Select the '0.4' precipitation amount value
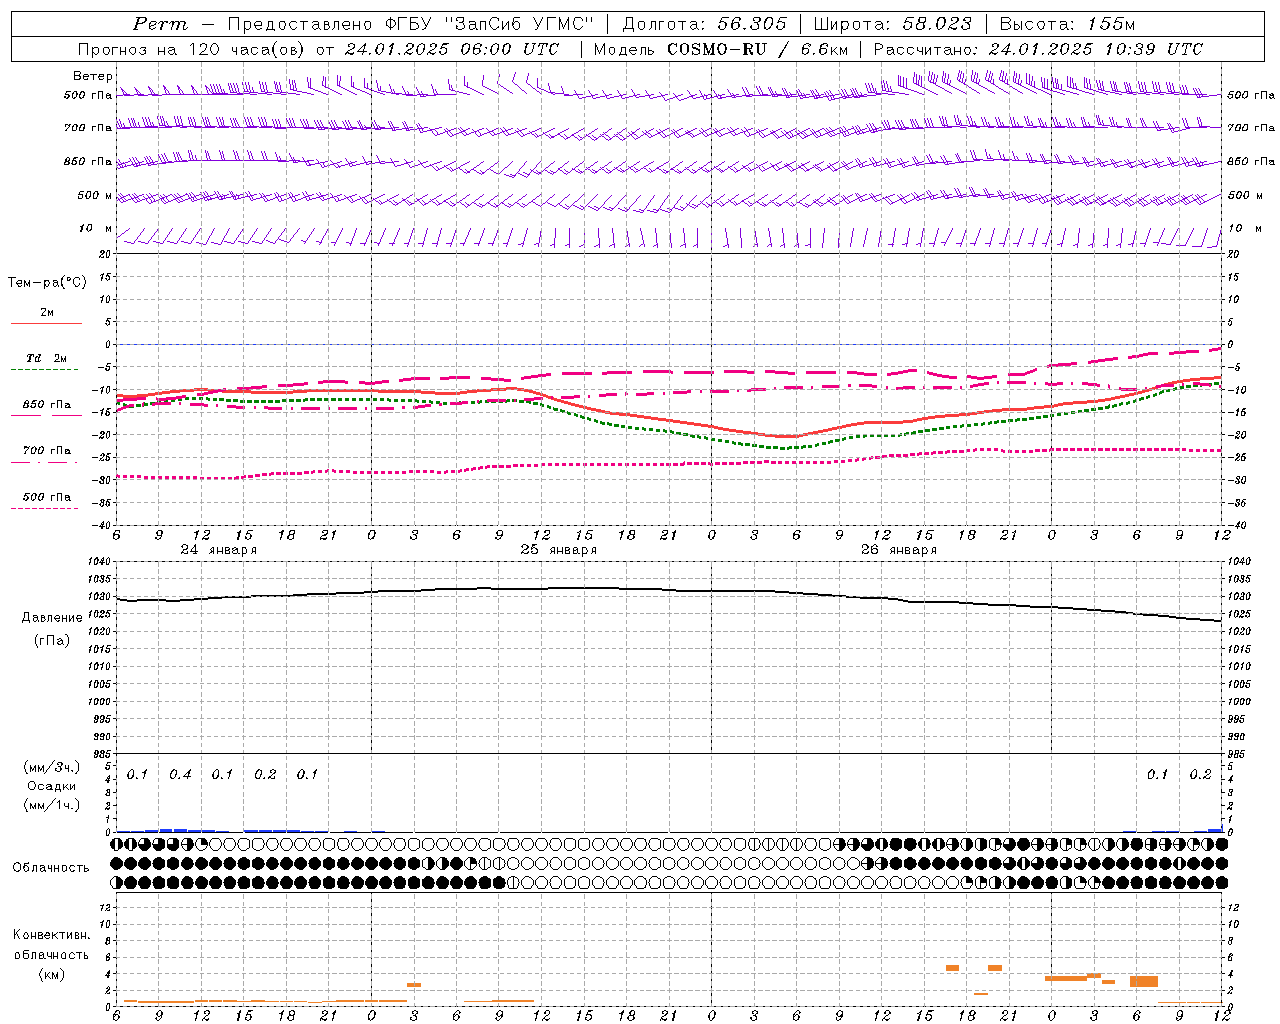1280x1024 pixels. click(180, 775)
